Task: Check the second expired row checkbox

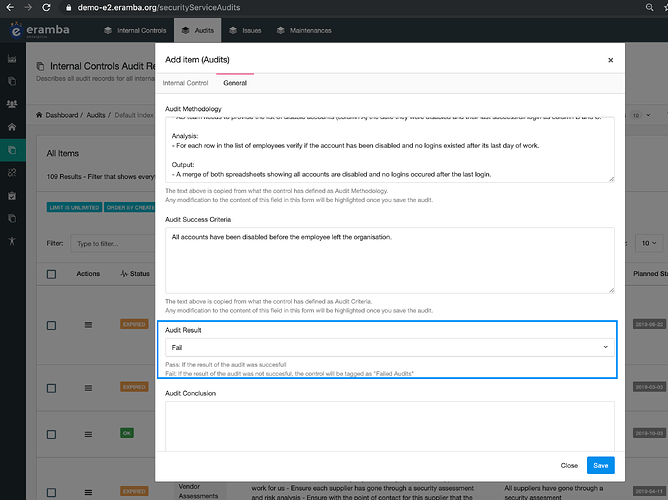Action: [x=52, y=388]
